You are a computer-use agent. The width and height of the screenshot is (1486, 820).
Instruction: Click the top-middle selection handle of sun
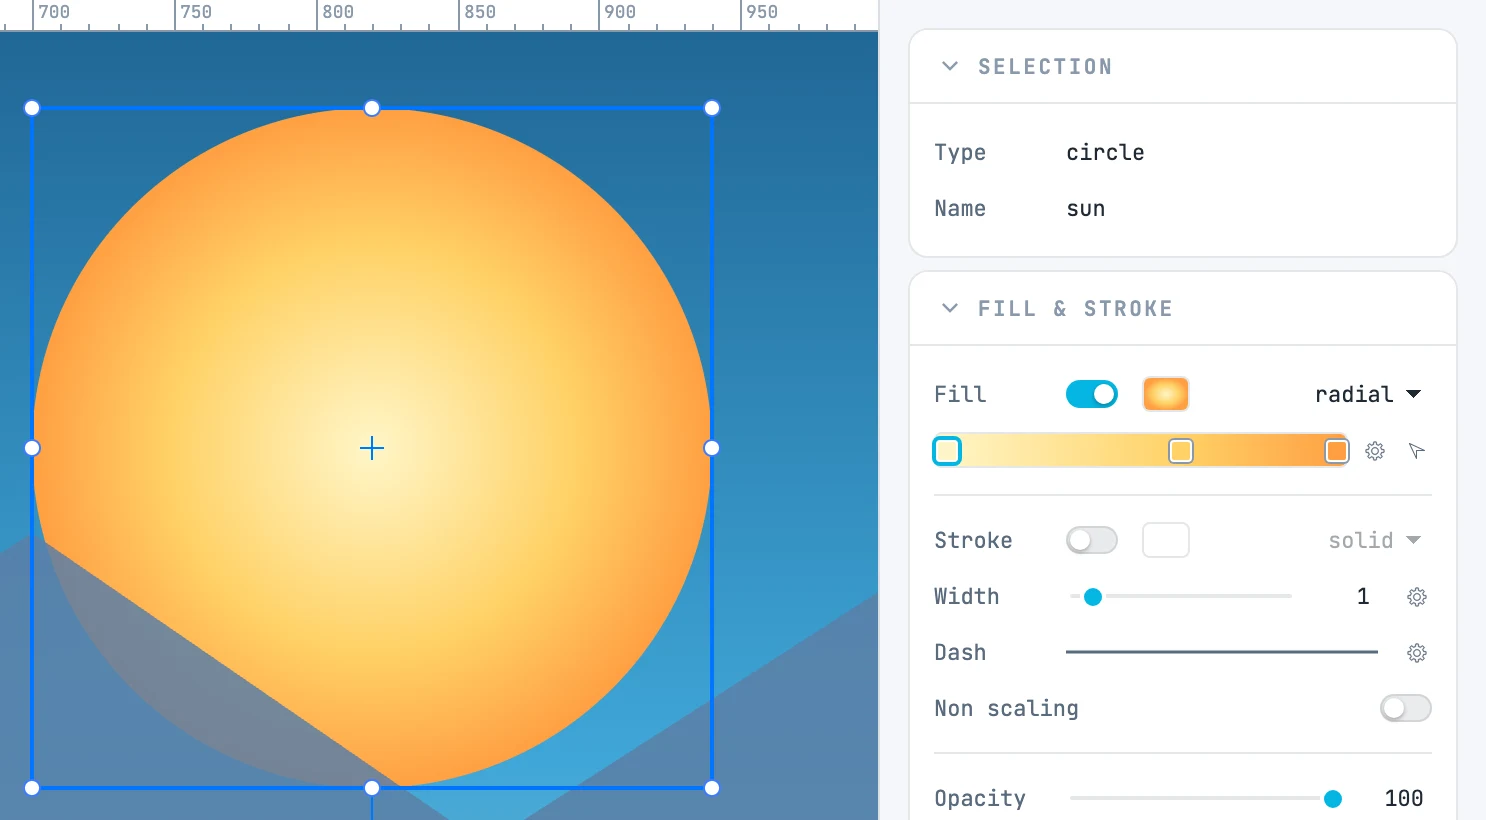point(372,108)
